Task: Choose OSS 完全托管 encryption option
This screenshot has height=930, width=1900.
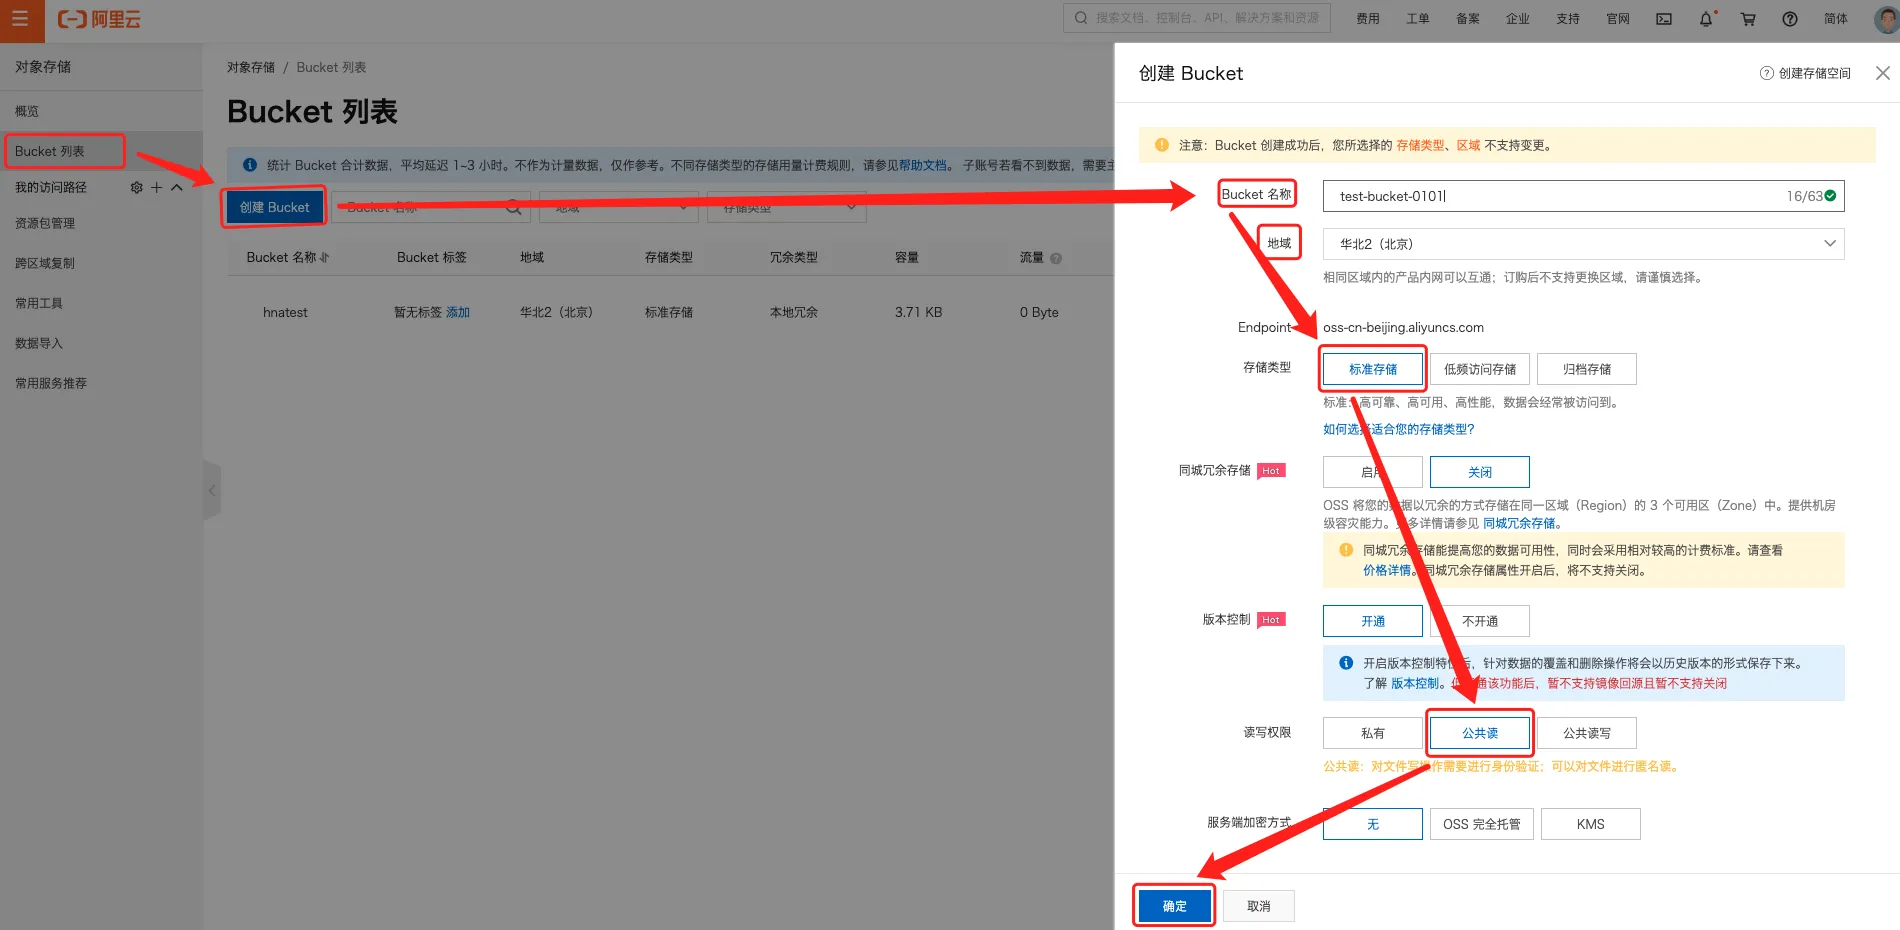Action: tap(1481, 824)
